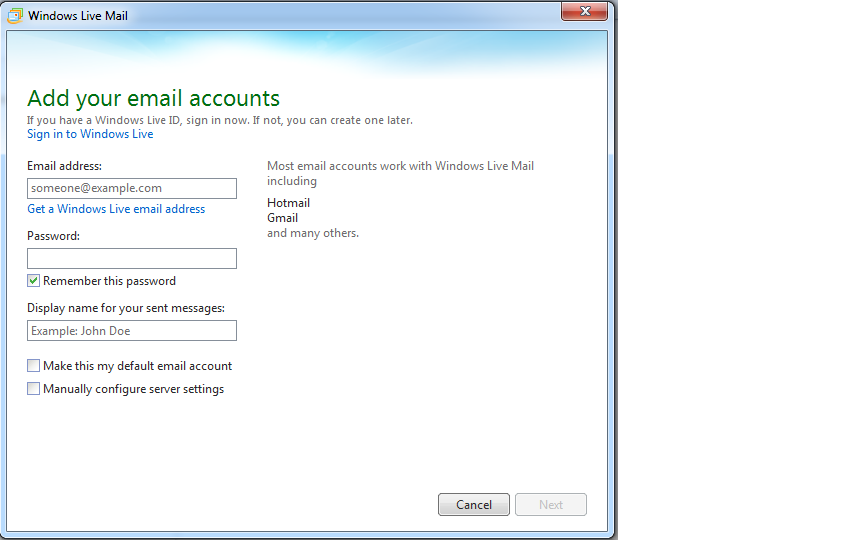Click the 'and many others.' text

313,233
